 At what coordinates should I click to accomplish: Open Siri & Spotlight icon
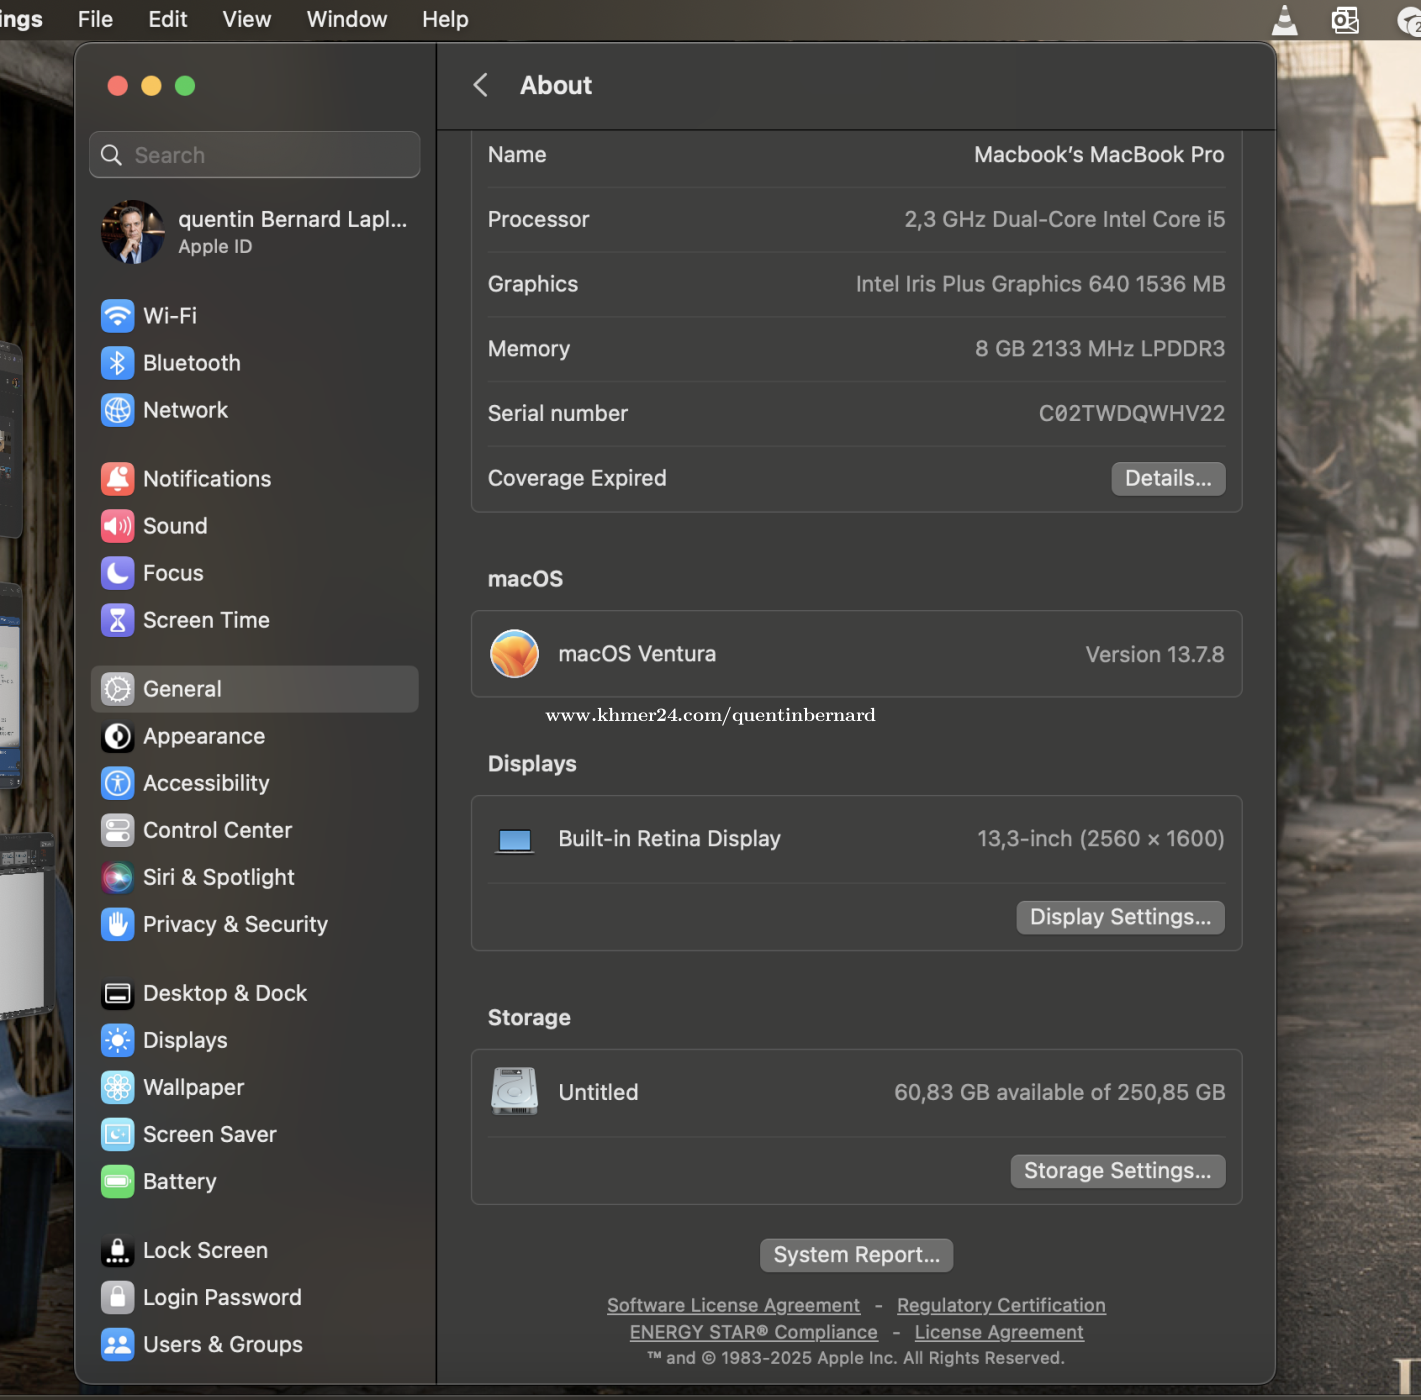click(x=118, y=877)
